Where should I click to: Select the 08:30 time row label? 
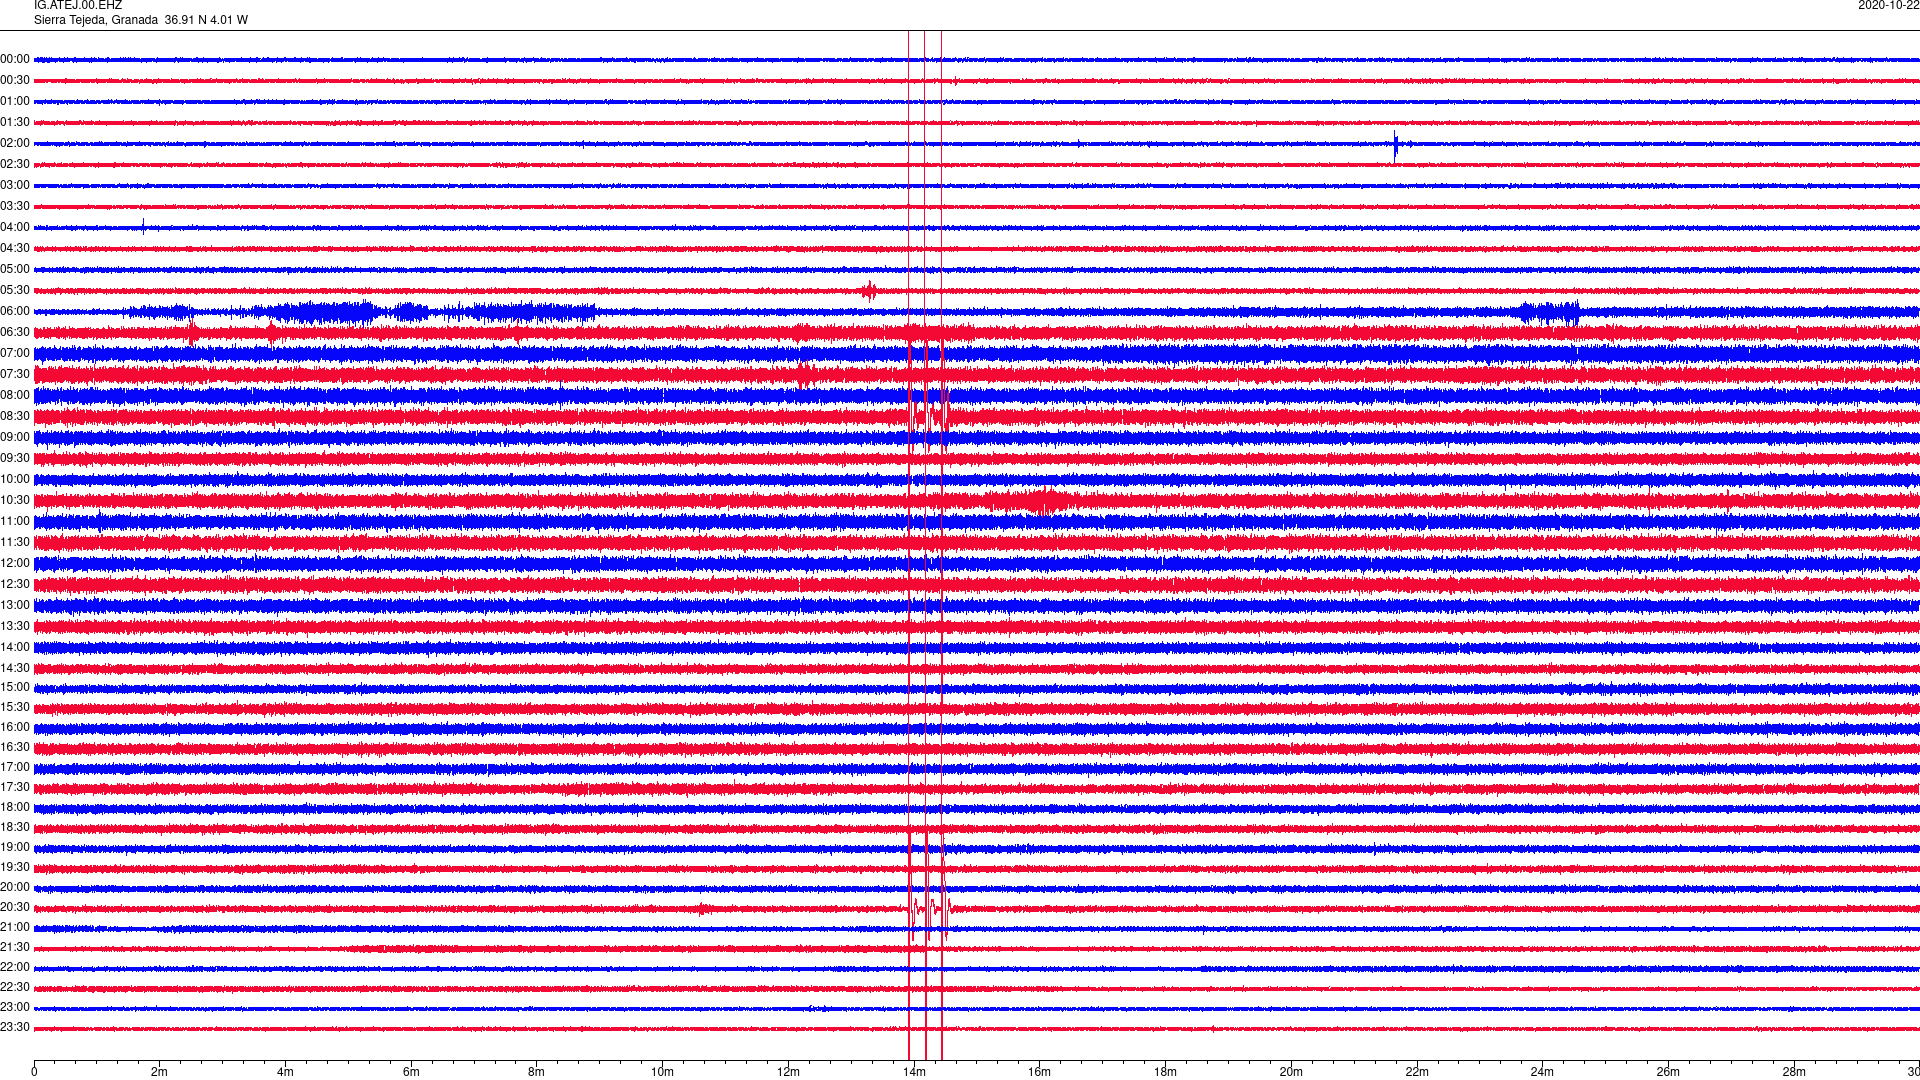pyautogui.click(x=15, y=417)
